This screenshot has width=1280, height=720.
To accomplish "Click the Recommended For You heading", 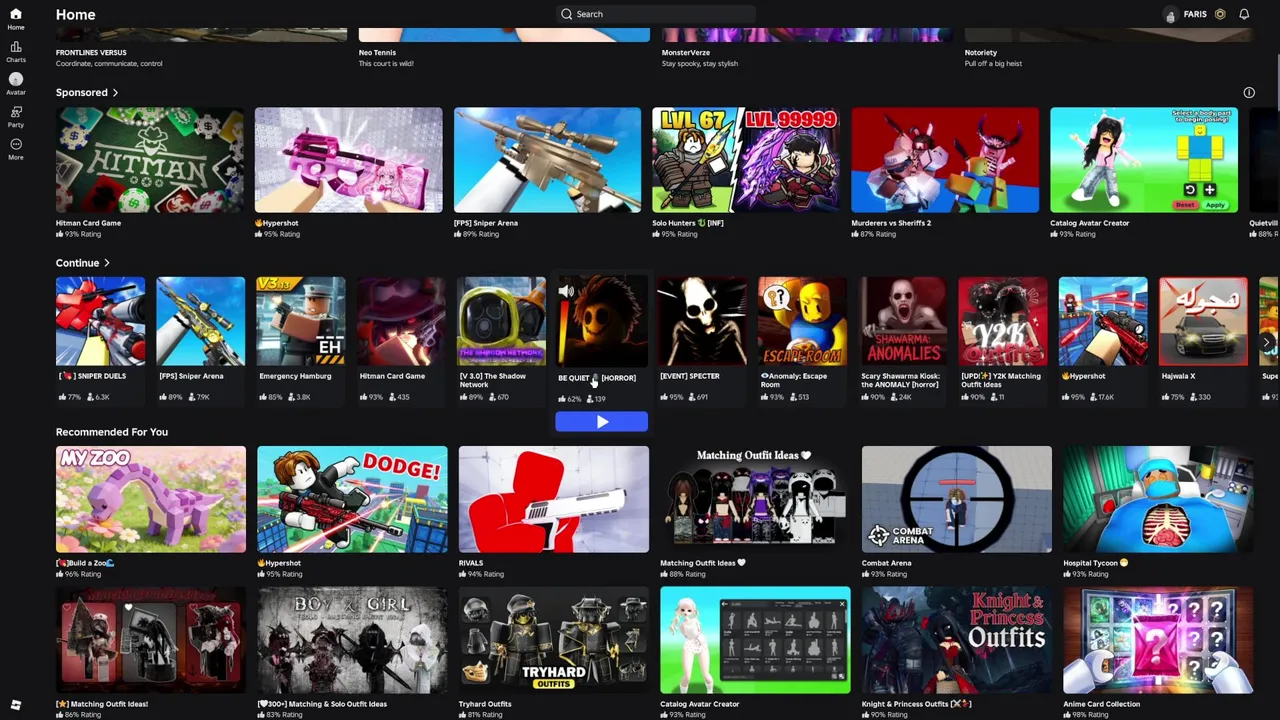I will click(112, 432).
